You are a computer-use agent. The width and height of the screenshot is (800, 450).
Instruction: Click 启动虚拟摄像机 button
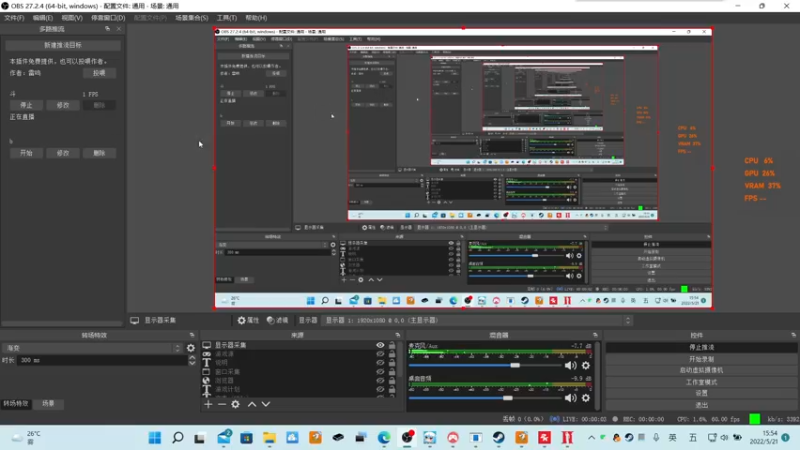pos(702,370)
